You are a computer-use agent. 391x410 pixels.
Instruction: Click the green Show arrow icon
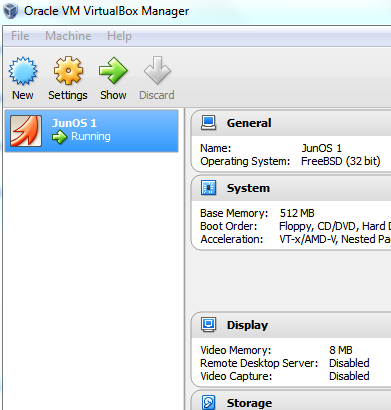[x=113, y=70]
